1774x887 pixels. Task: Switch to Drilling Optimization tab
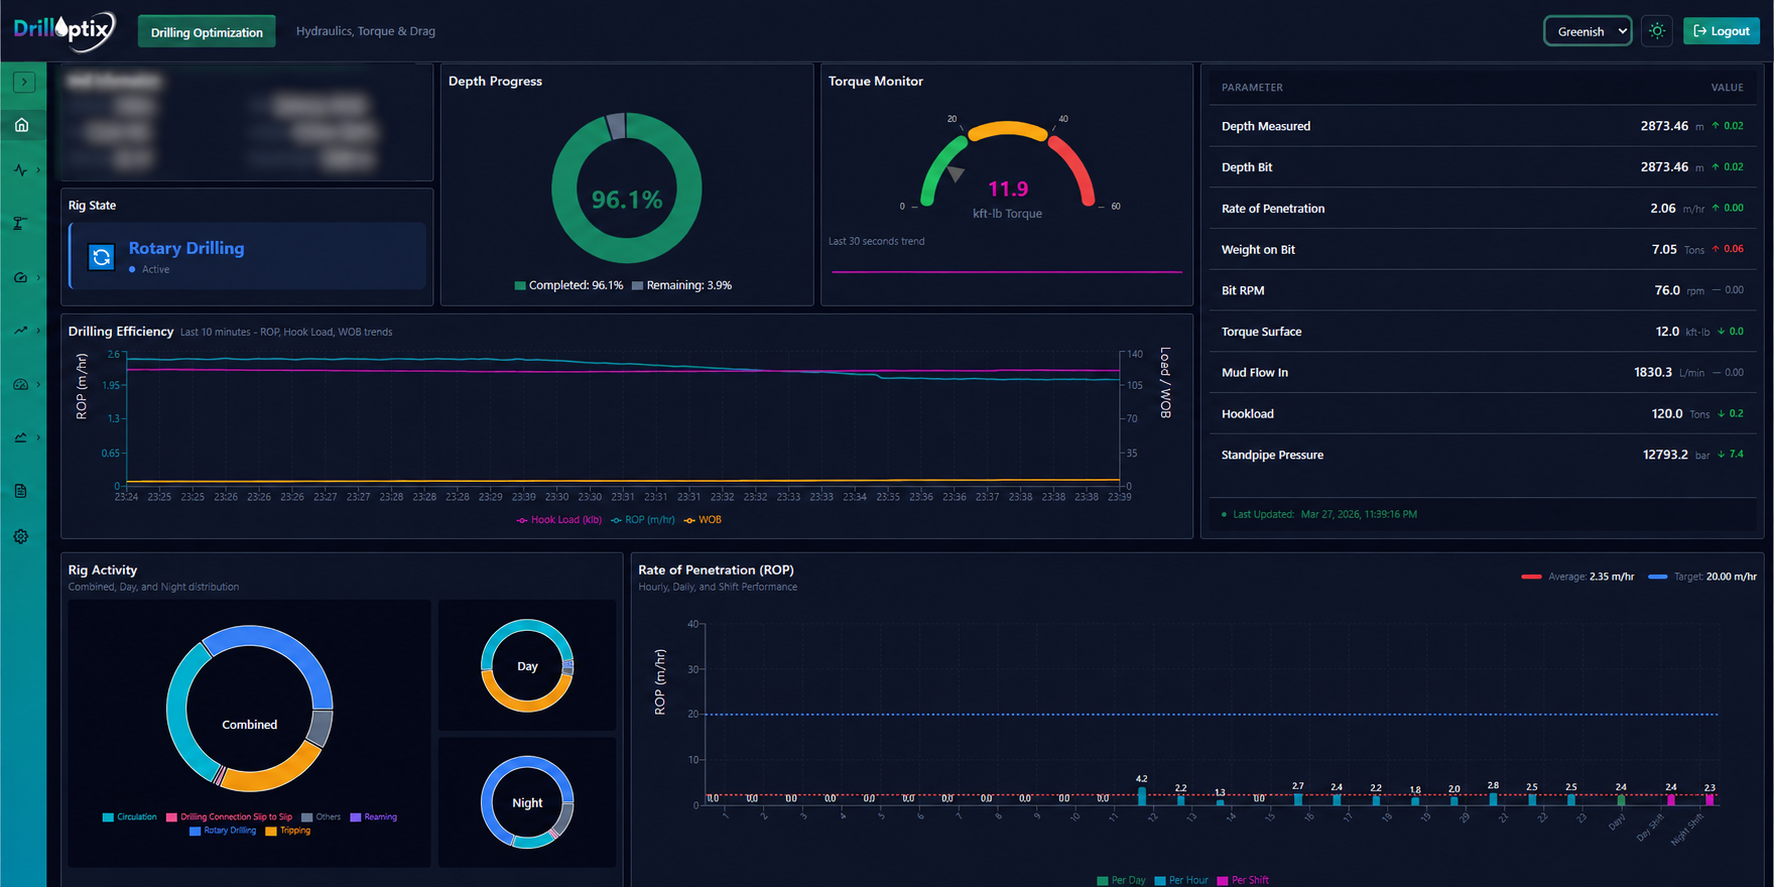pos(207,32)
